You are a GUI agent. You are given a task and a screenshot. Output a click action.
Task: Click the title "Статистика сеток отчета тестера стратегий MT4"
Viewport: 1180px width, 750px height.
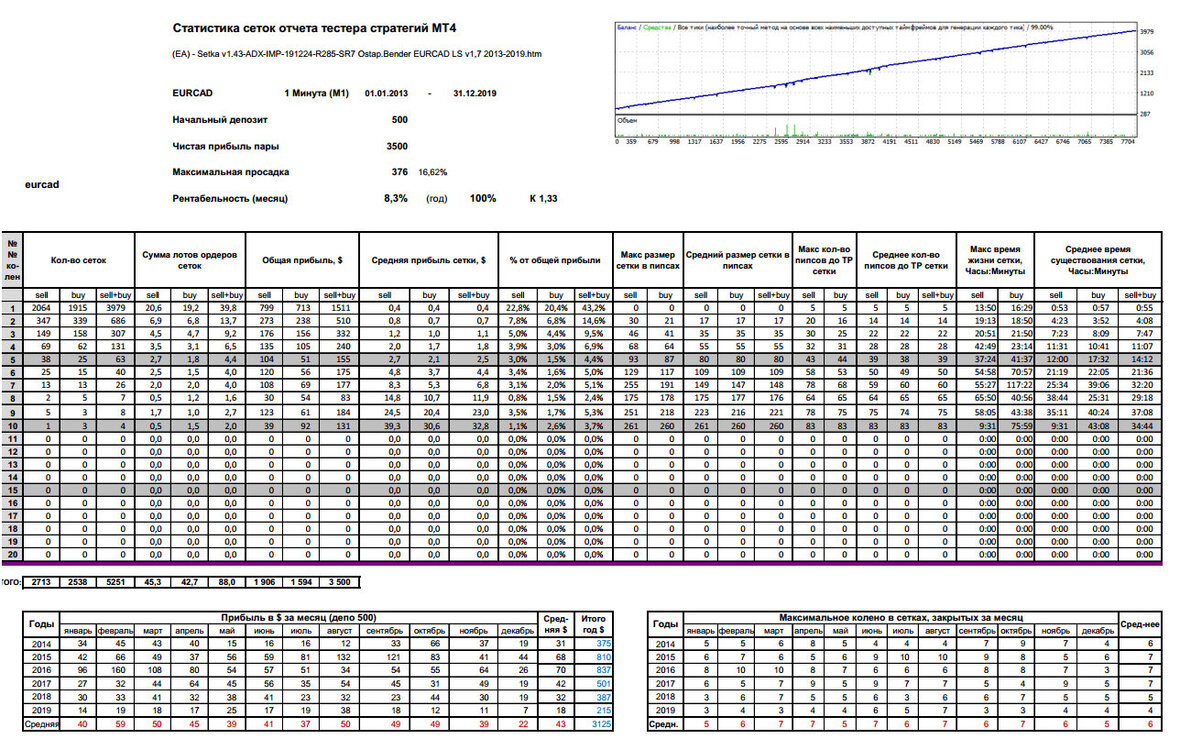click(314, 29)
